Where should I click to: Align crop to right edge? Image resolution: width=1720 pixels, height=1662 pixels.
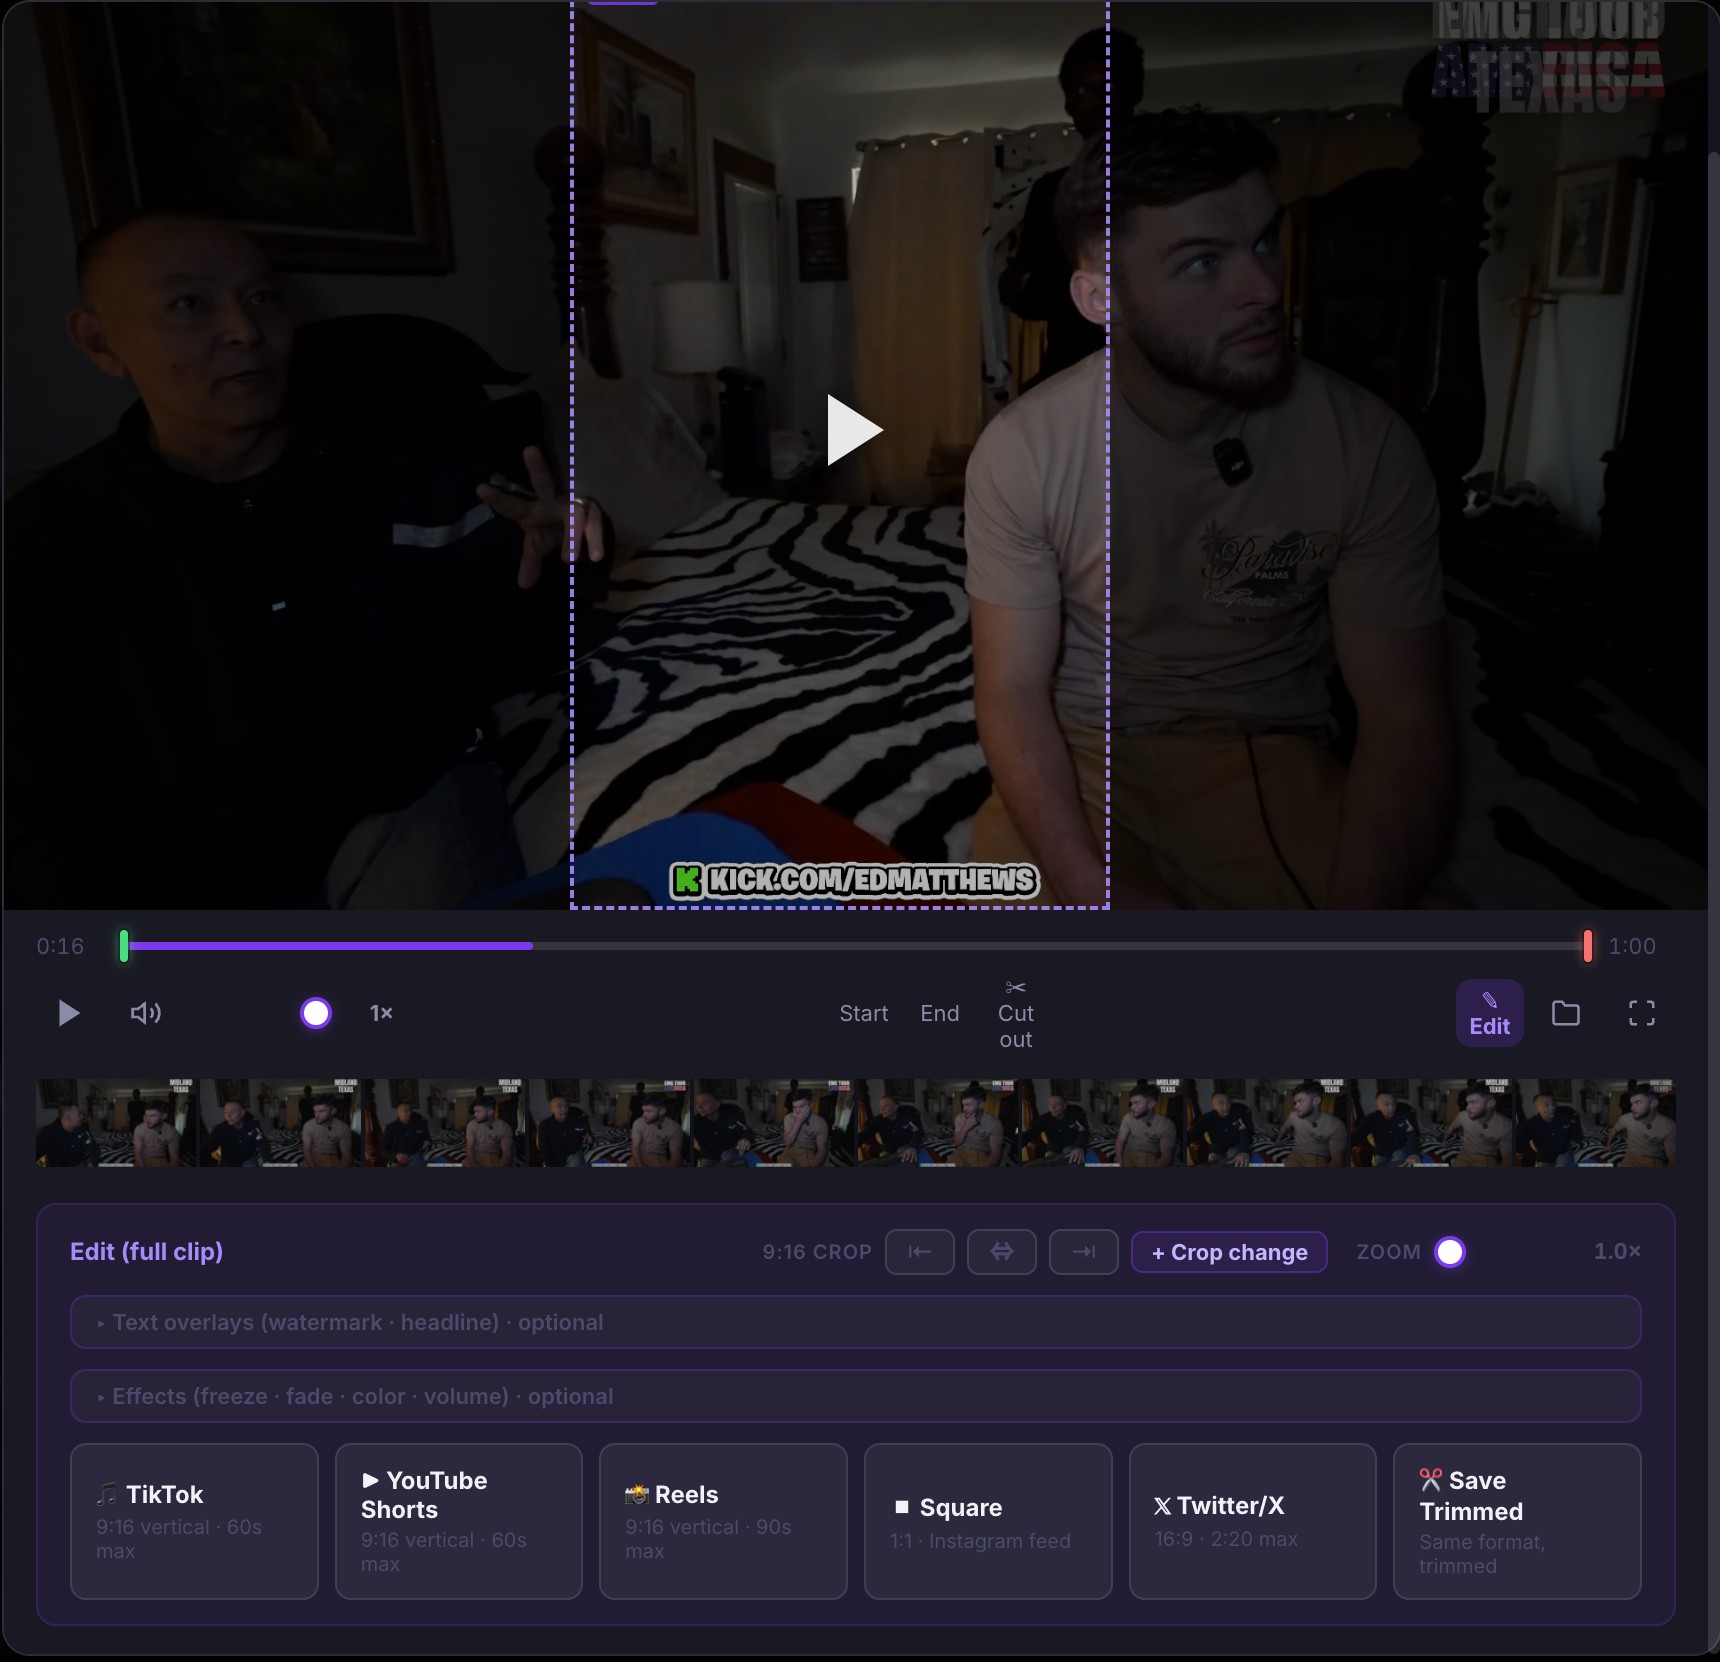pyautogui.click(x=1083, y=1251)
